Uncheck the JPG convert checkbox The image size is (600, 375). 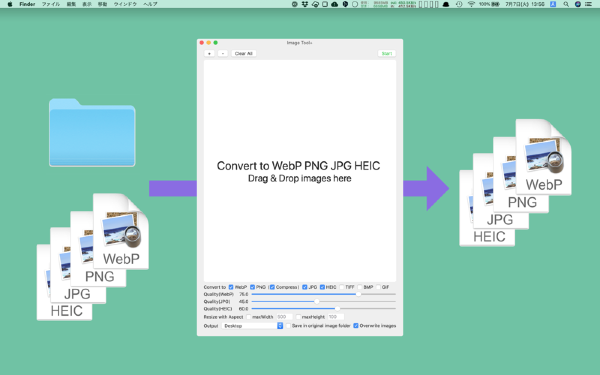305,287
